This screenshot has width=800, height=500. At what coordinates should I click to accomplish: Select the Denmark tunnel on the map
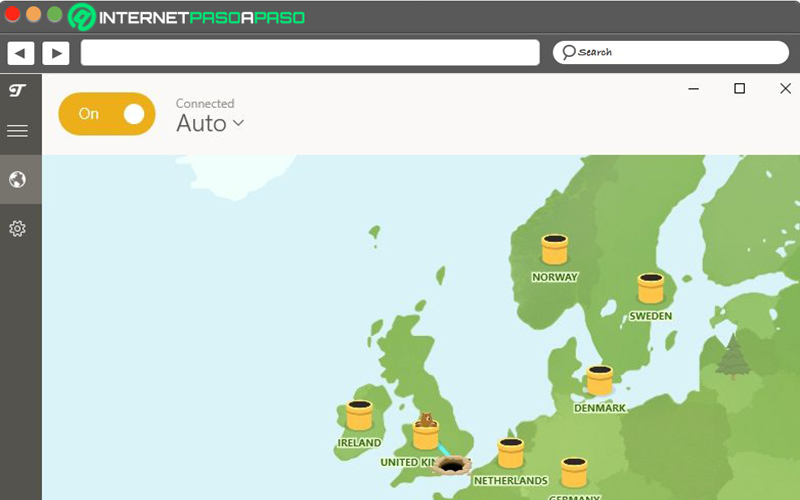coord(599,380)
